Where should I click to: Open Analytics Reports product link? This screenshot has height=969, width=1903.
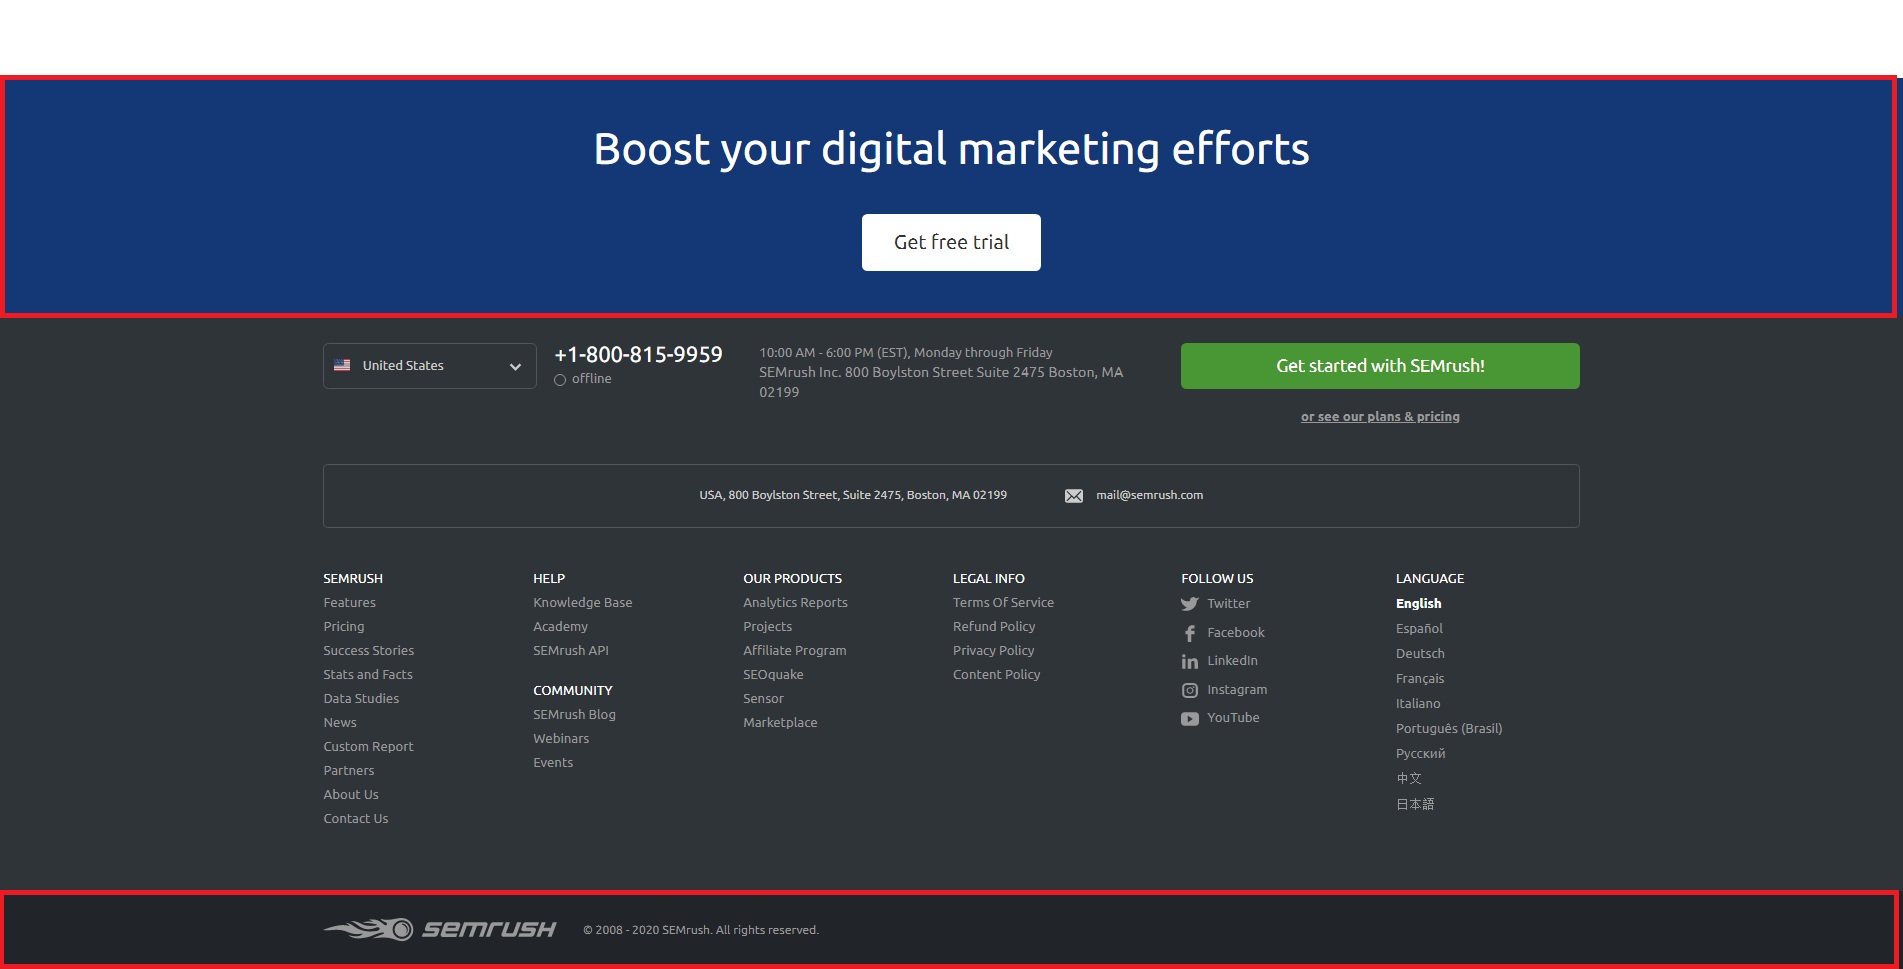795,603
